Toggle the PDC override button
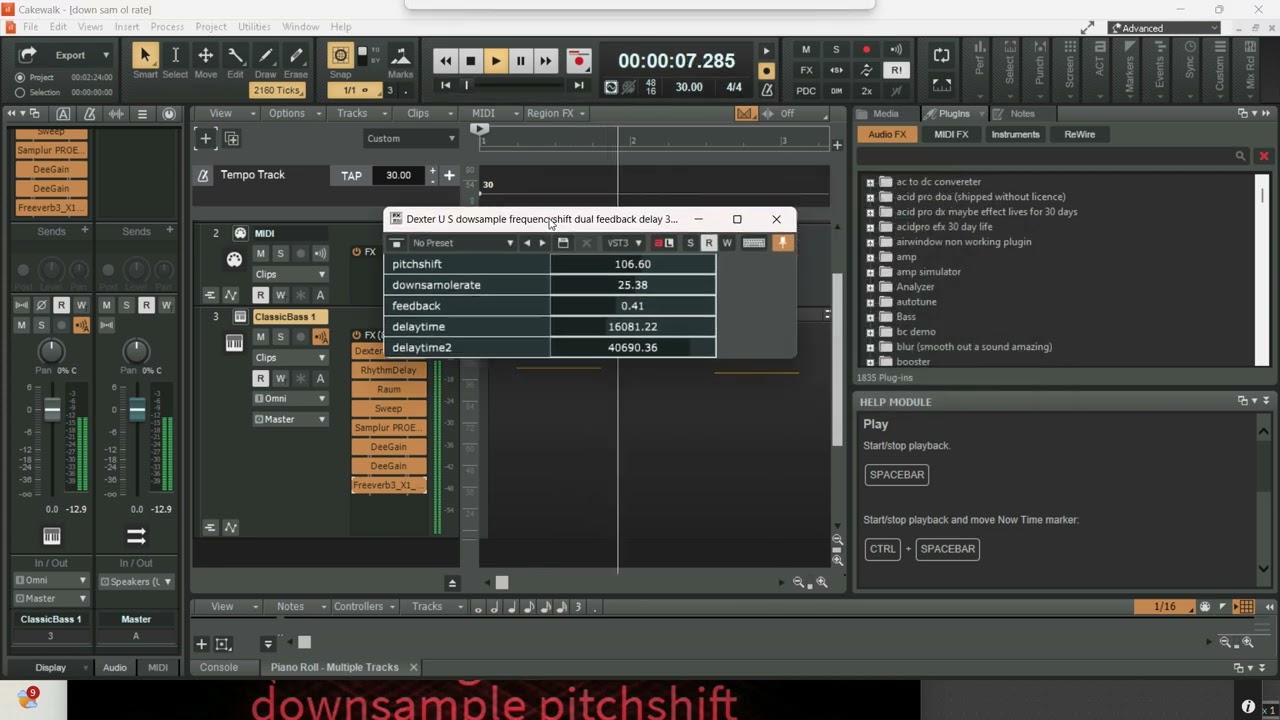Viewport: 1280px width, 720px height. pyautogui.click(x=806, y=90)
